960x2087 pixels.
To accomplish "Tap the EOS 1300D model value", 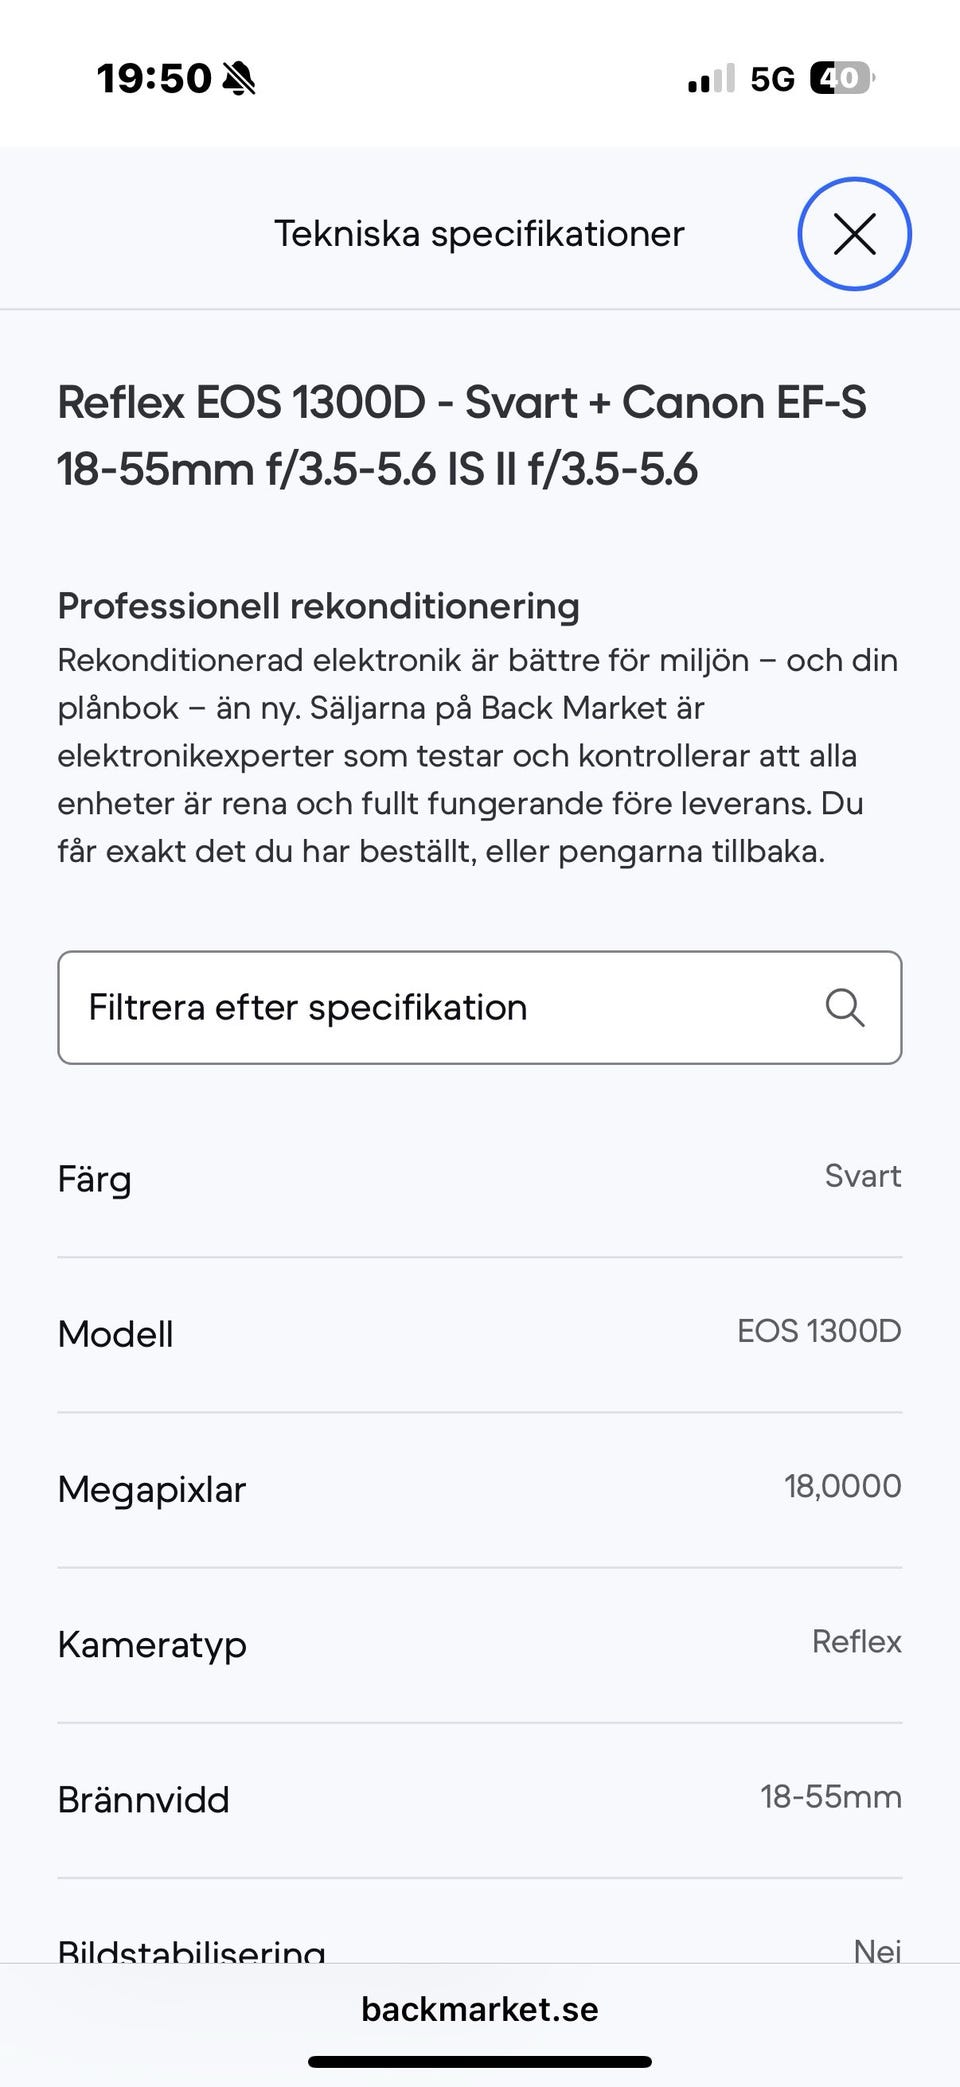I will tap(819, 1331).
